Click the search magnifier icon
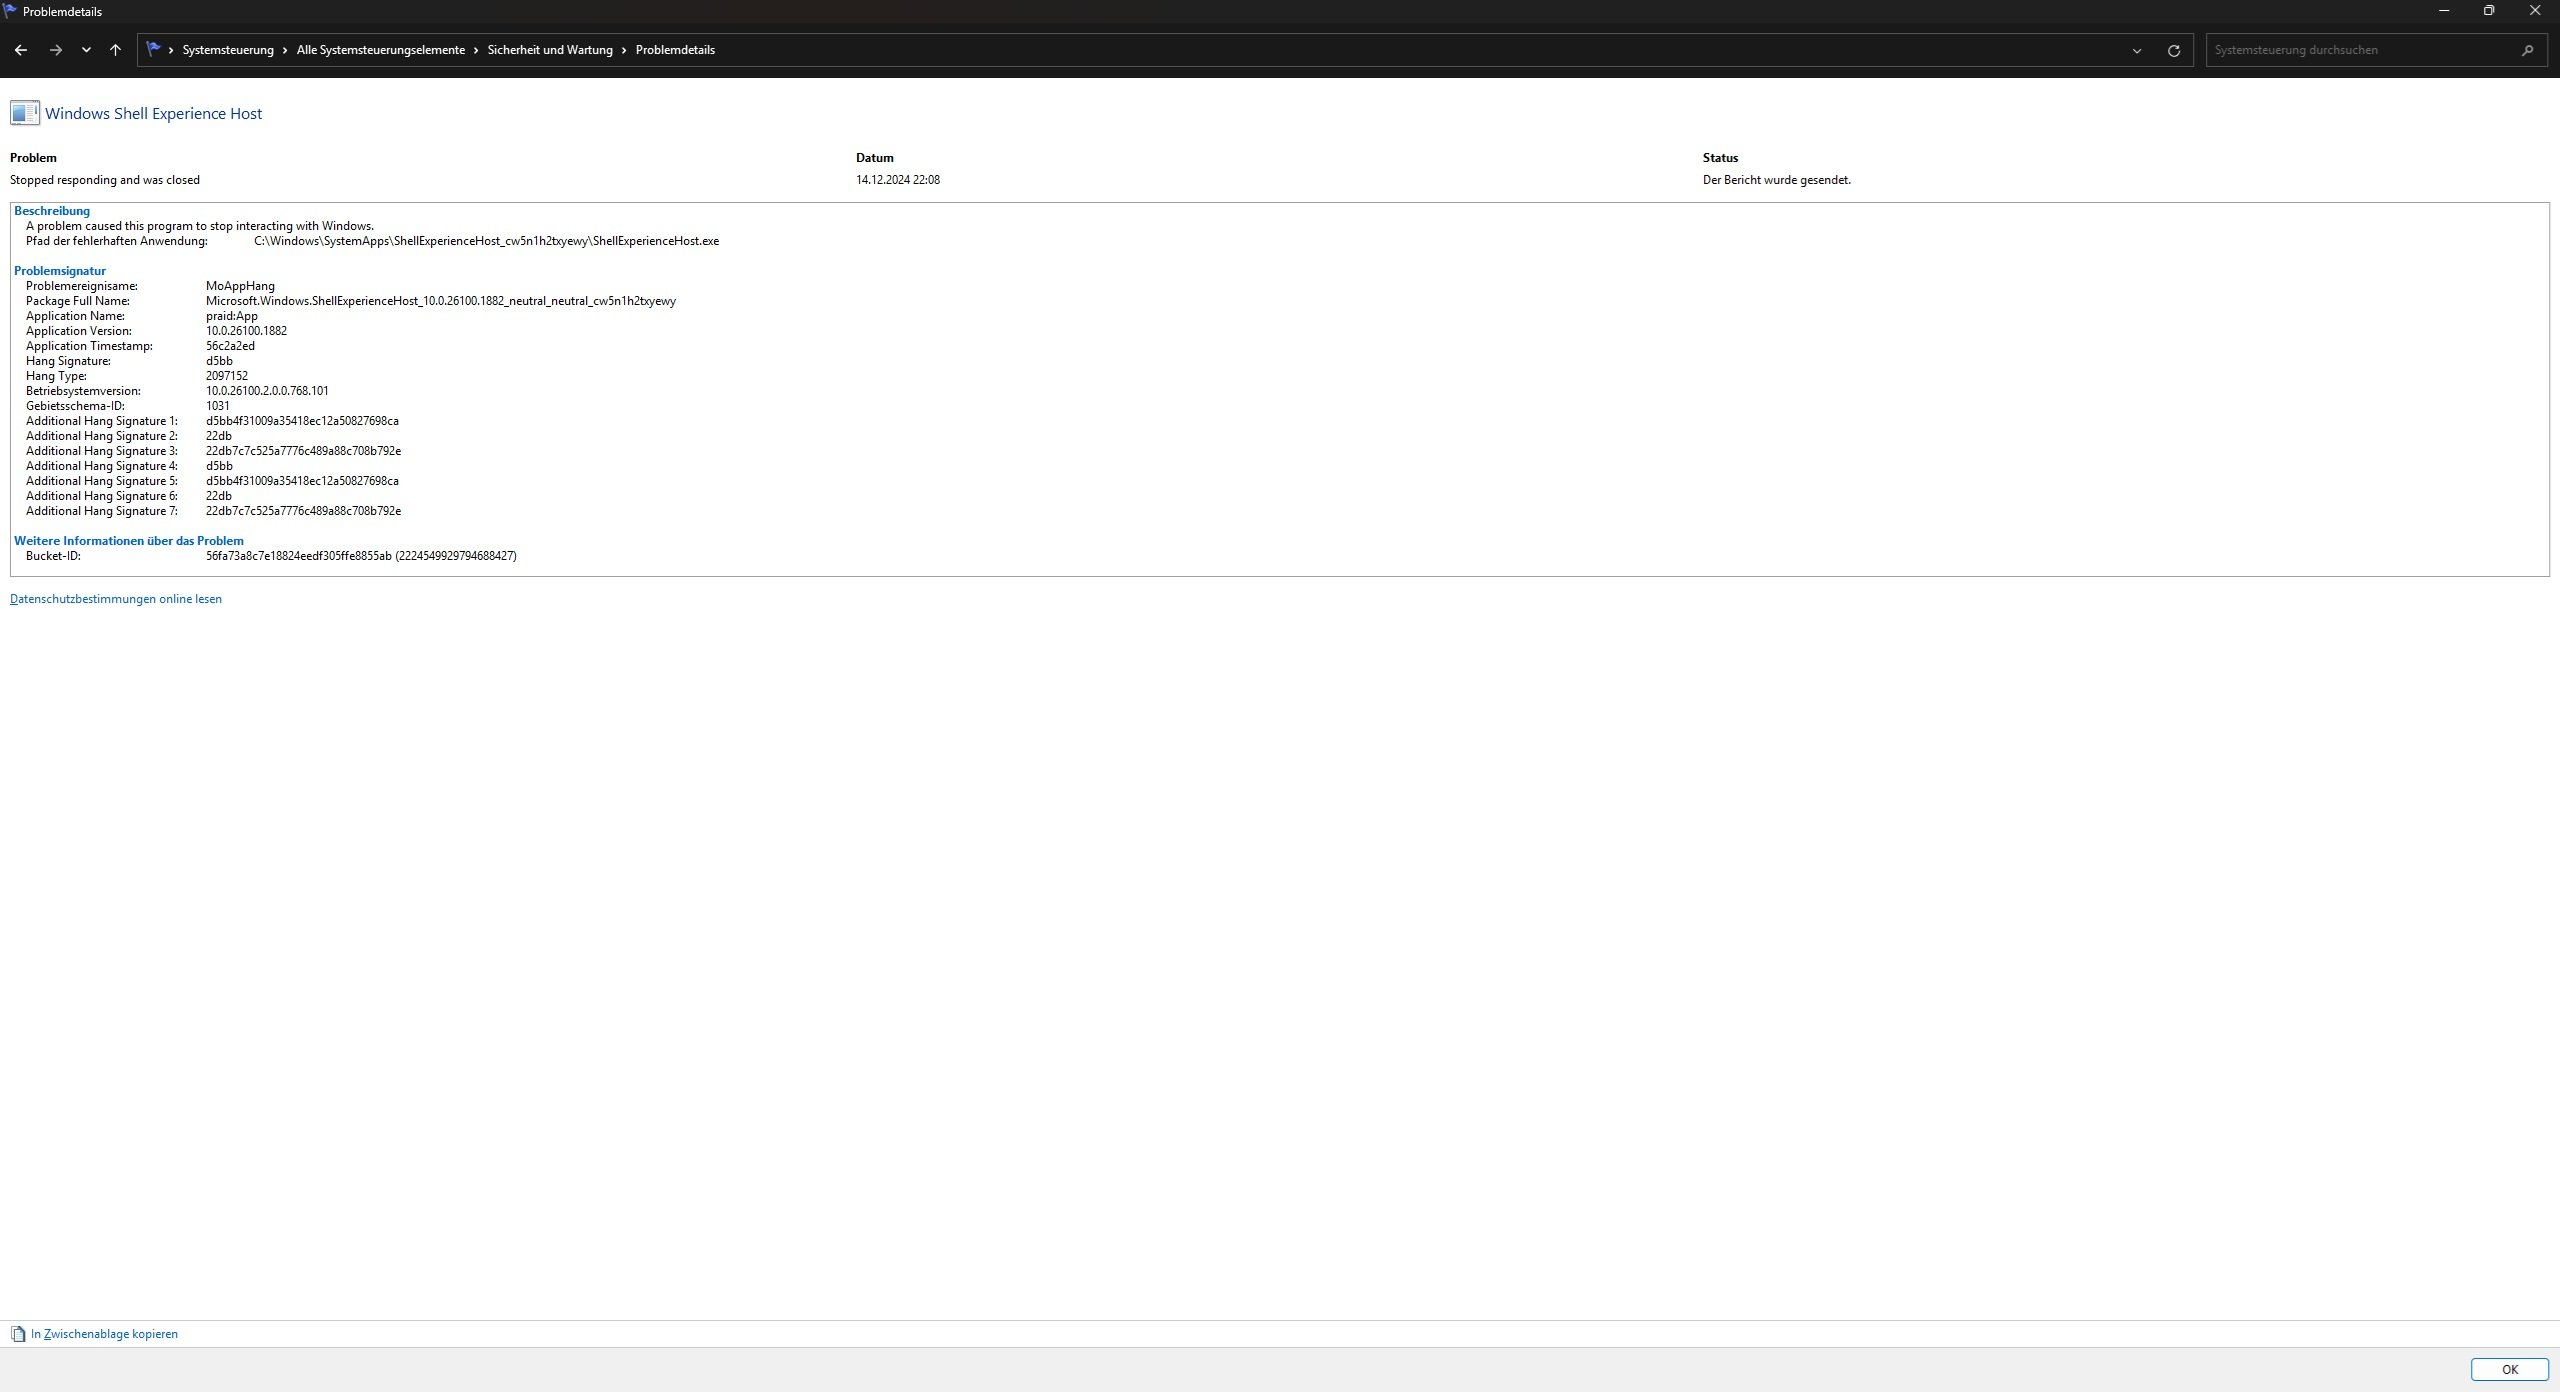 click(x=2527, y=50)
